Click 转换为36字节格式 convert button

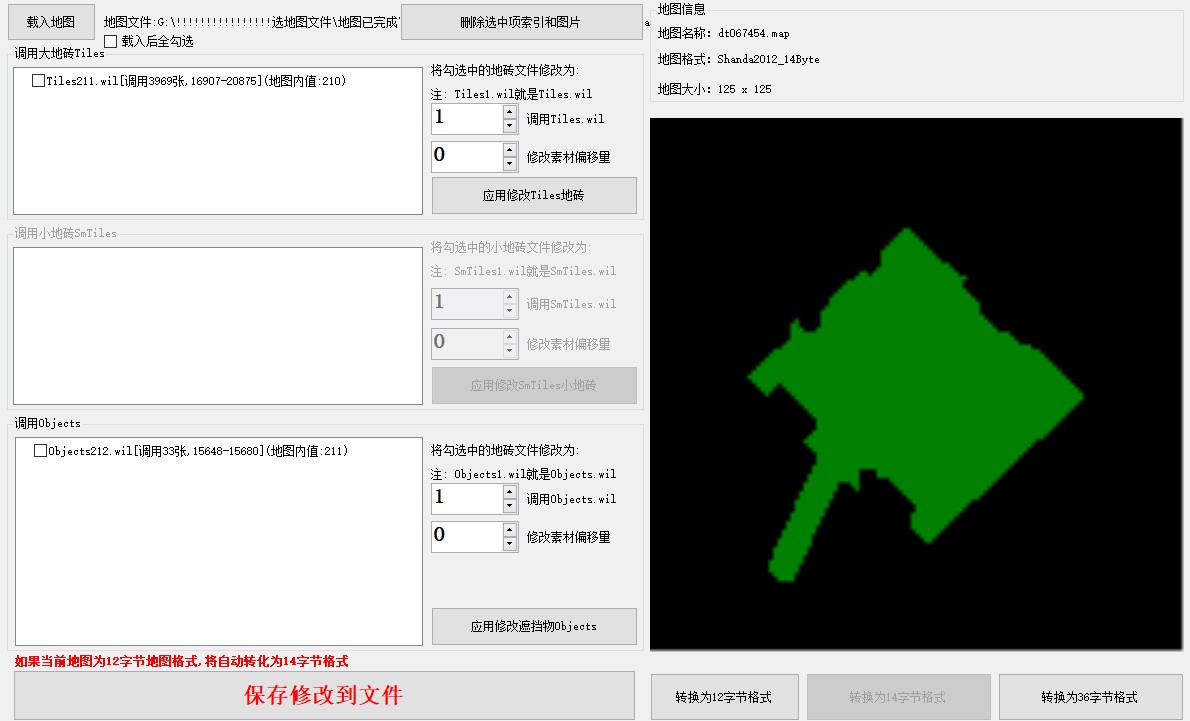1089,697
